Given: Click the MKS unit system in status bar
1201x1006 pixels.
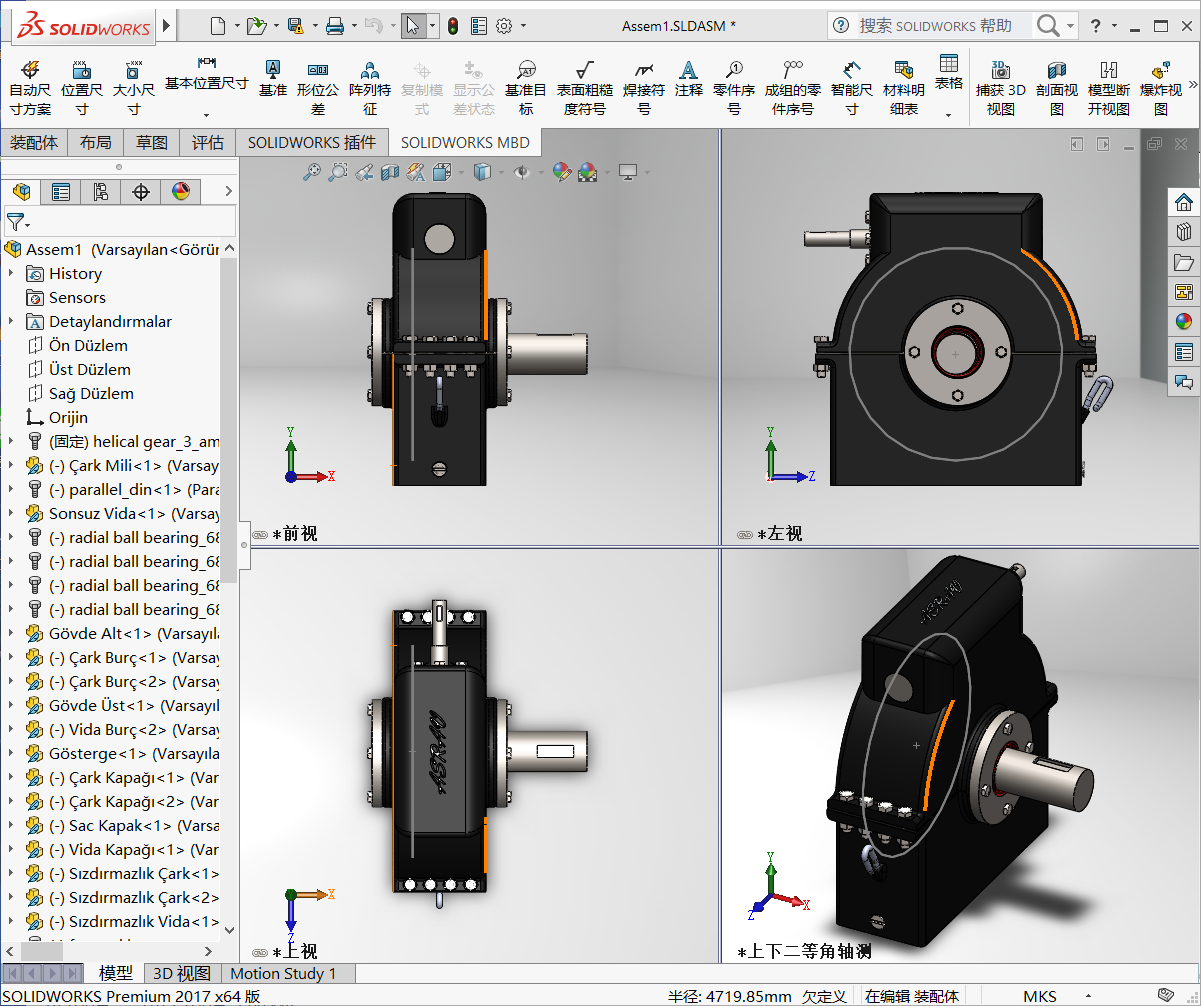Looking at the screenshot, I should point(1040,996).
